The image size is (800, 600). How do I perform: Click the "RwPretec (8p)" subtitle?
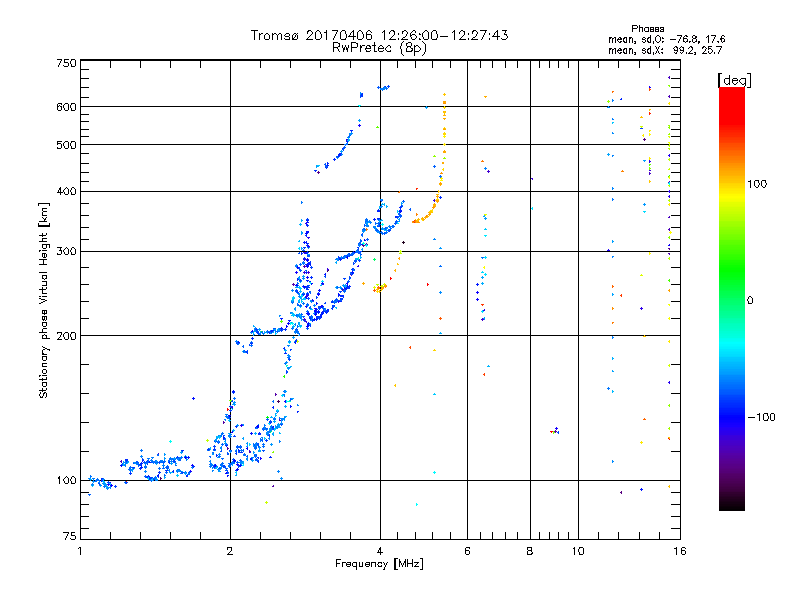tap(379, 47)
